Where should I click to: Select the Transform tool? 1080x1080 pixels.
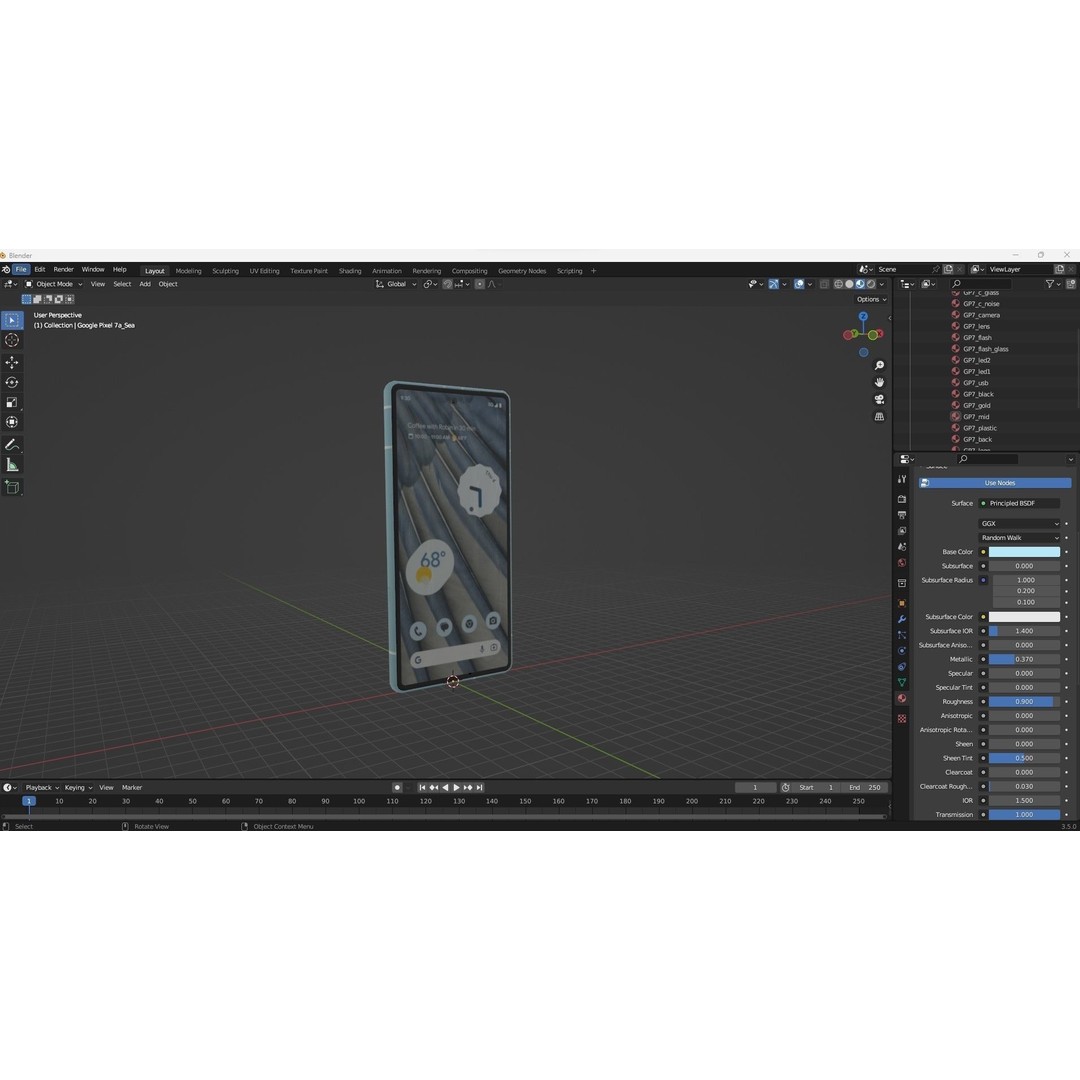point(12,422)
